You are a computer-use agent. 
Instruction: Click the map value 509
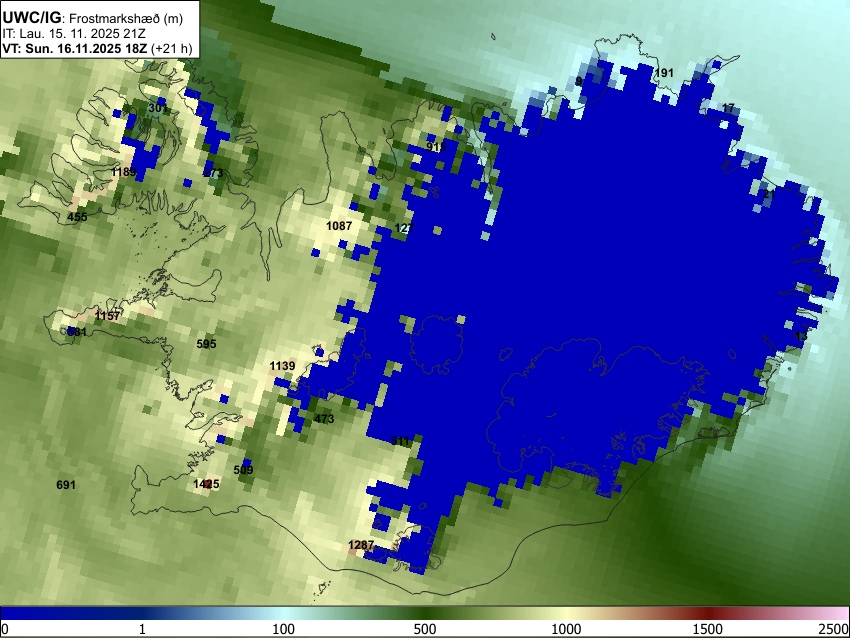point(243,469)
